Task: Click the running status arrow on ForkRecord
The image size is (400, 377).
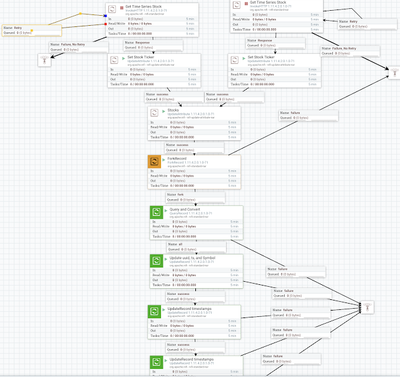Action: 164,160
